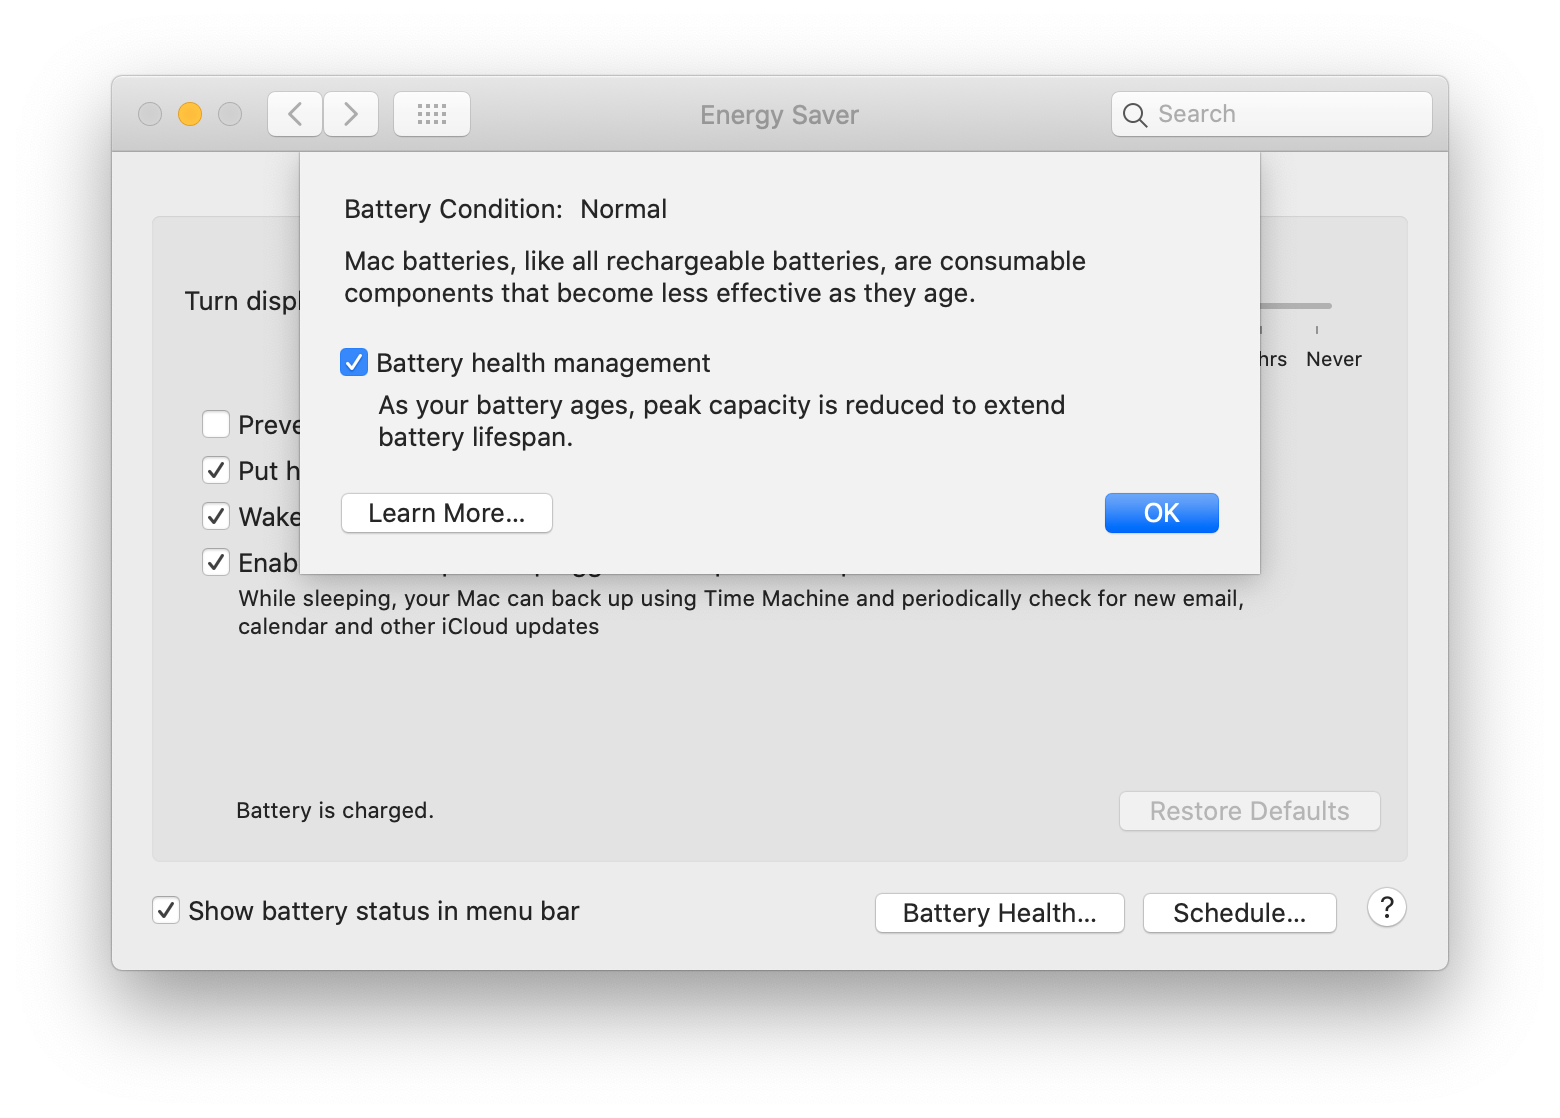Tick the unchecked Prevent checkbox

point(216,424)
